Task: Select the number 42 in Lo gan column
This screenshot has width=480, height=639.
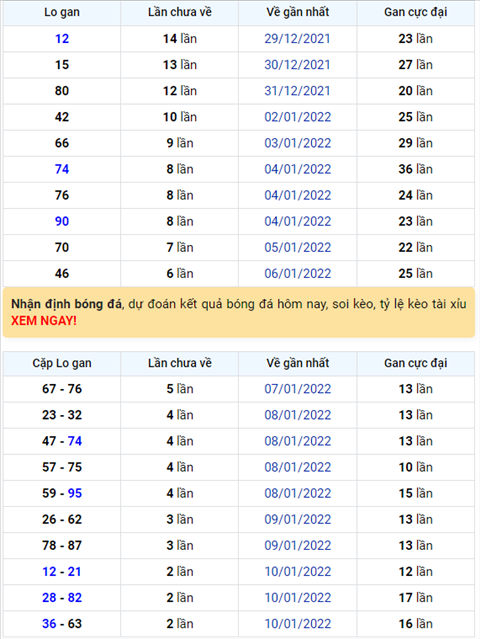Action: pyautogui.click(x=62, y=117)
